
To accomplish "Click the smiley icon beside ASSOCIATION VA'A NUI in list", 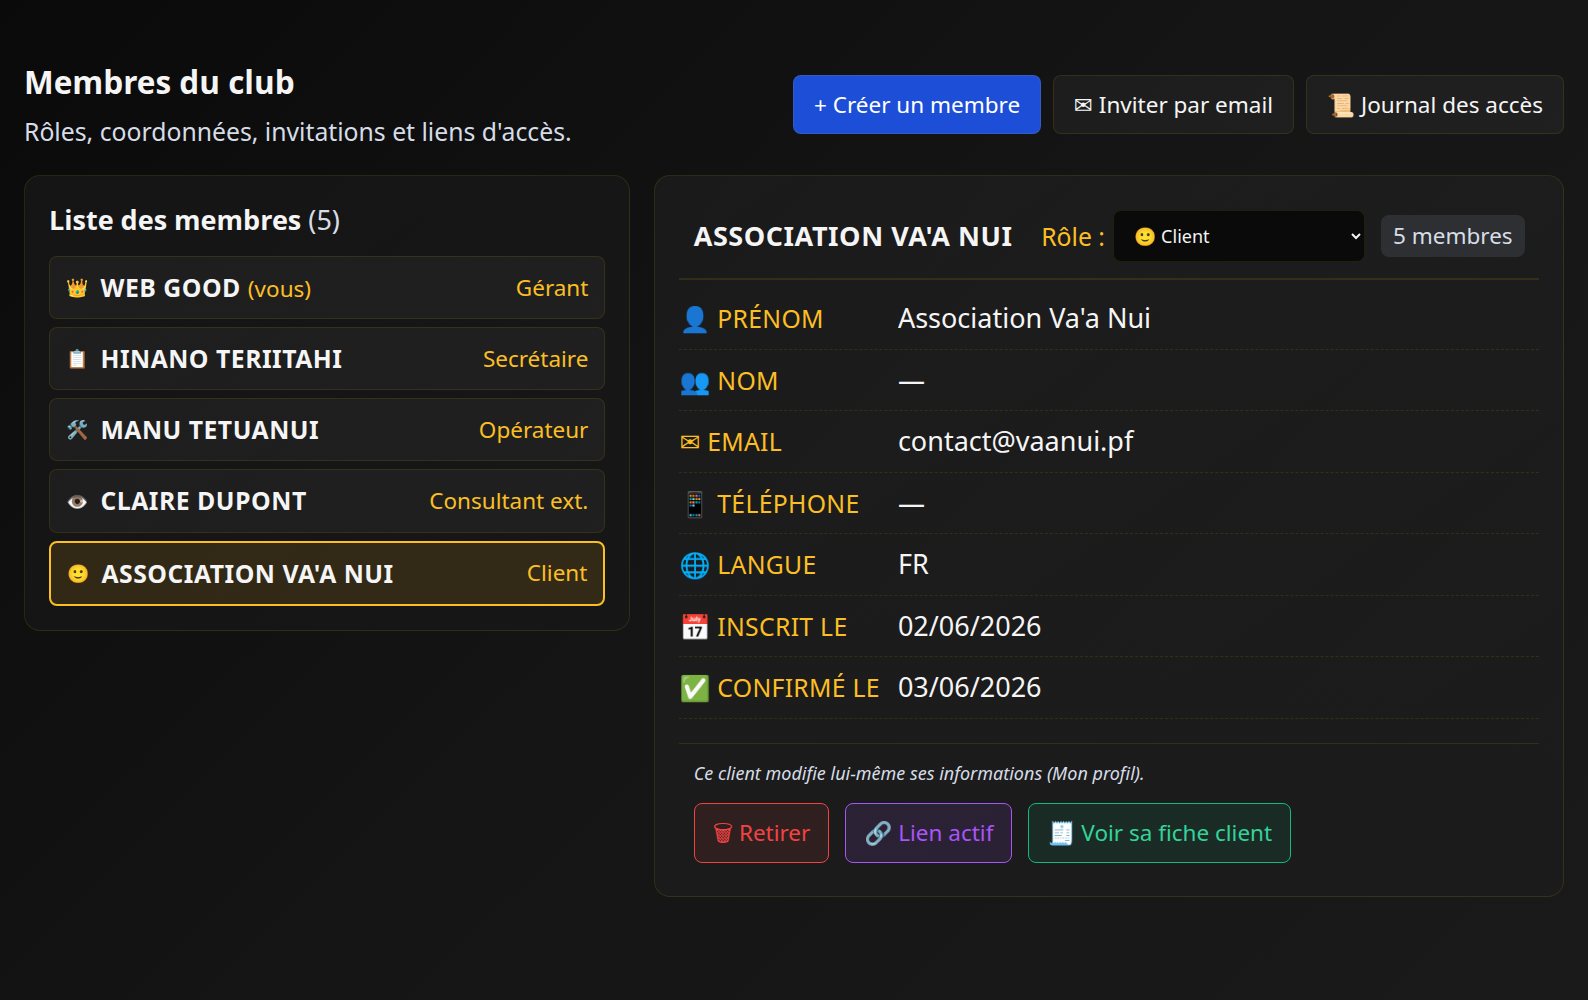I will (78, 574).
